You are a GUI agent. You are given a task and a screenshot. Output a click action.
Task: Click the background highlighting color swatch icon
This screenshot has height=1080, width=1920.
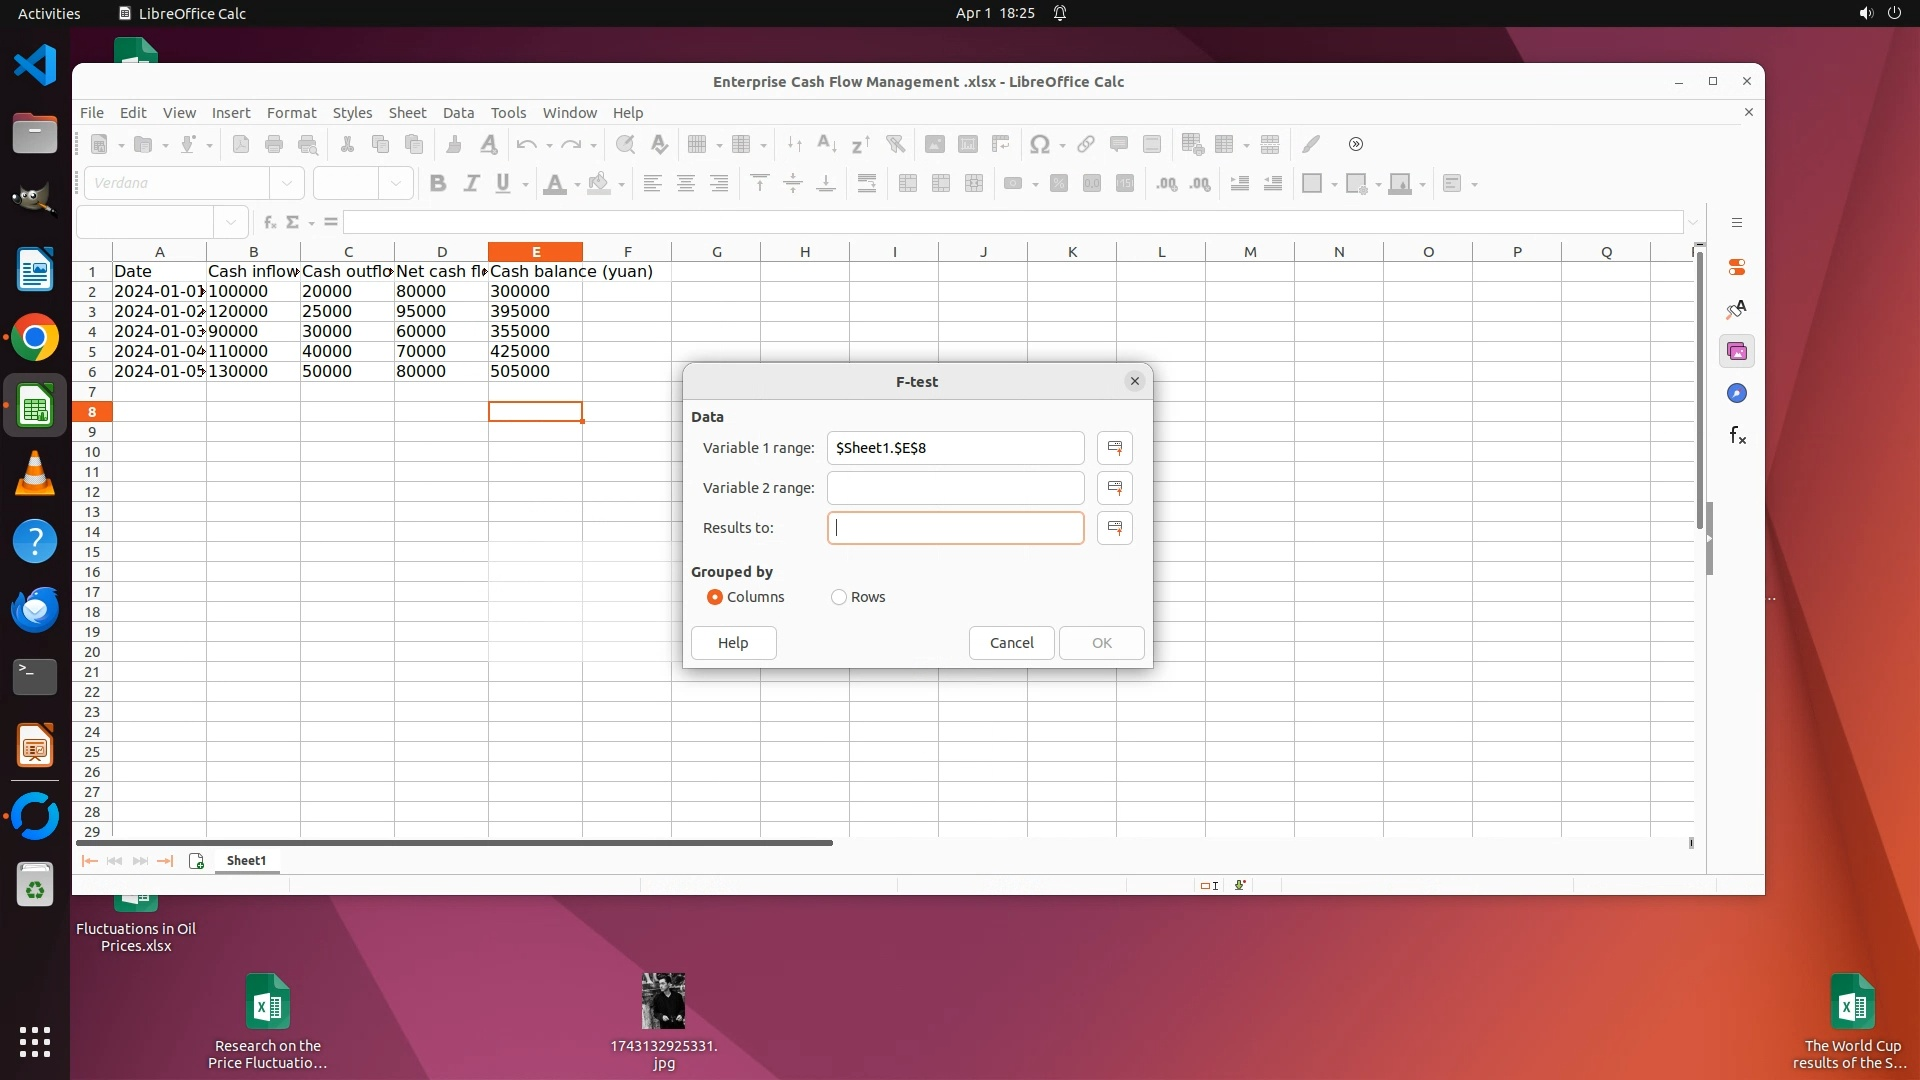pos(599,184)
